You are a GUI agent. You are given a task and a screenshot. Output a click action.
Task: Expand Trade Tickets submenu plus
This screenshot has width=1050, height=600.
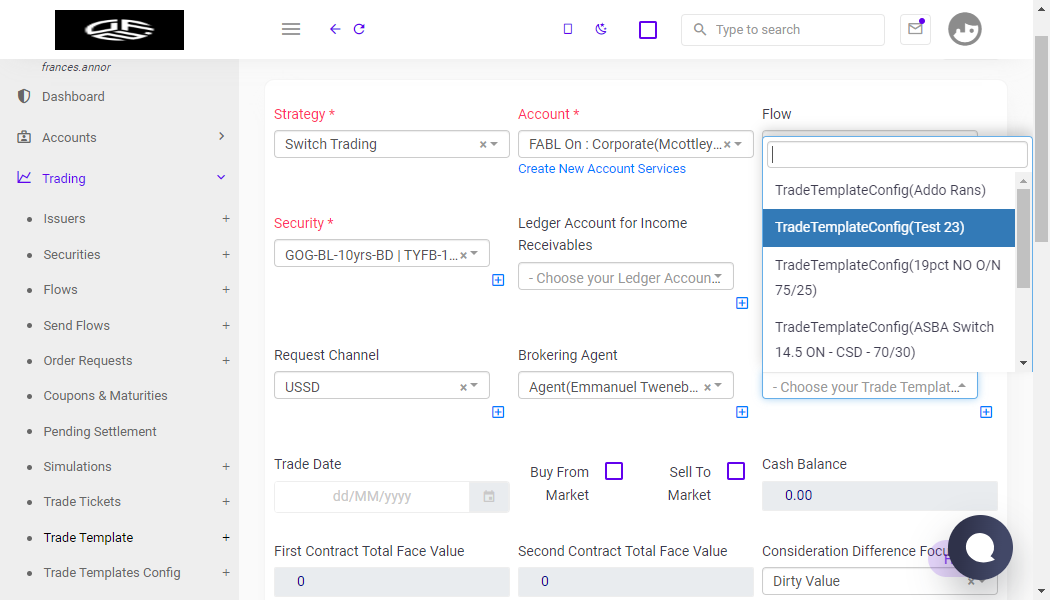pos(226,502)
